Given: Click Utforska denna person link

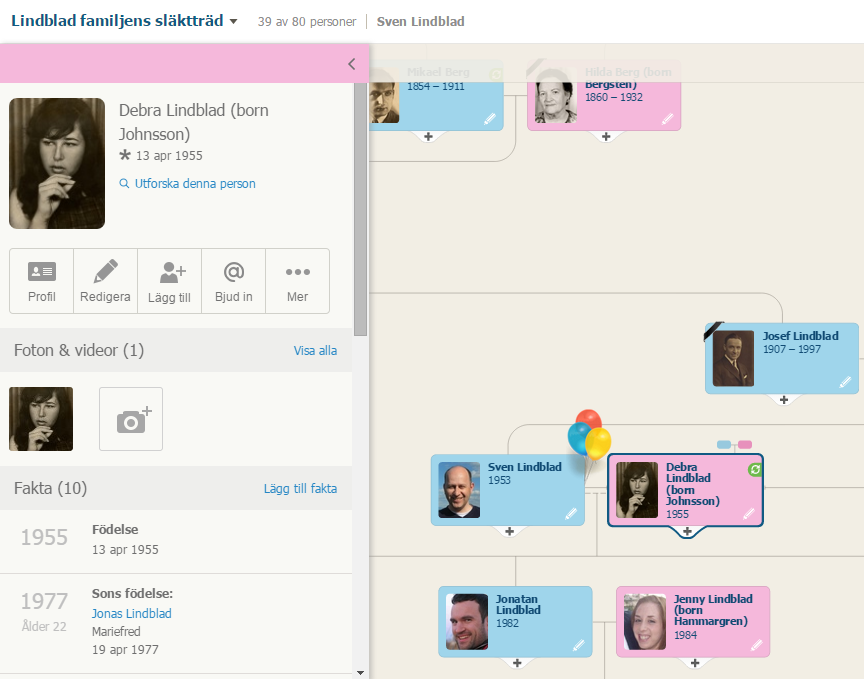Looking at the screenshot, I should click(x=188, y=184).
